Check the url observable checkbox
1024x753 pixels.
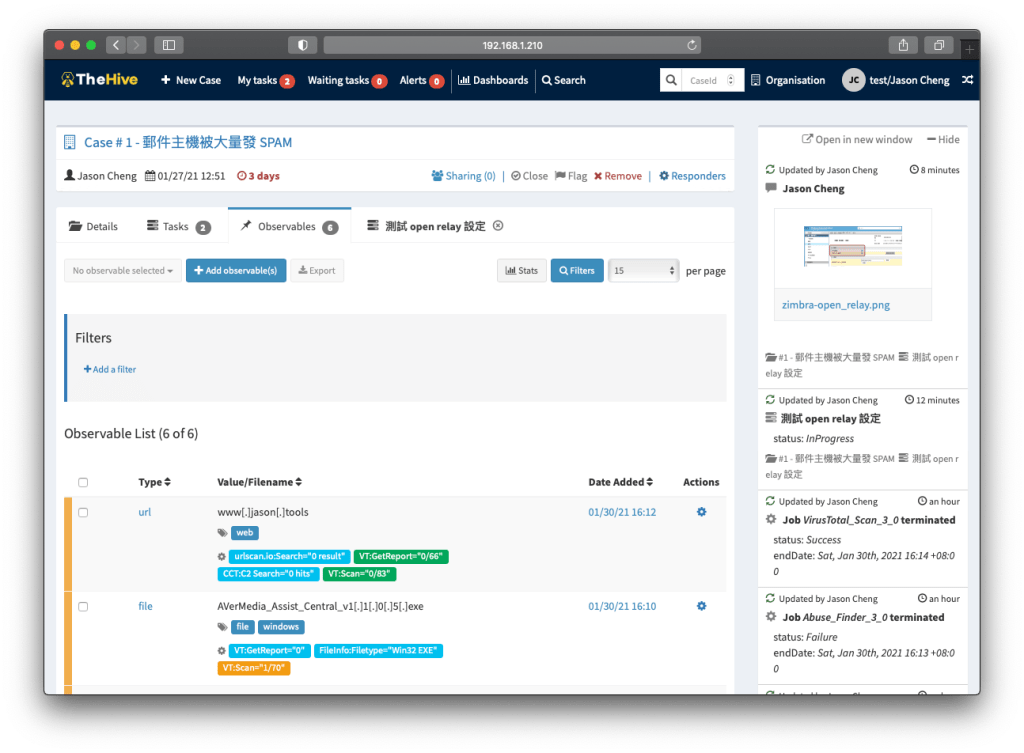coord(83,512)
